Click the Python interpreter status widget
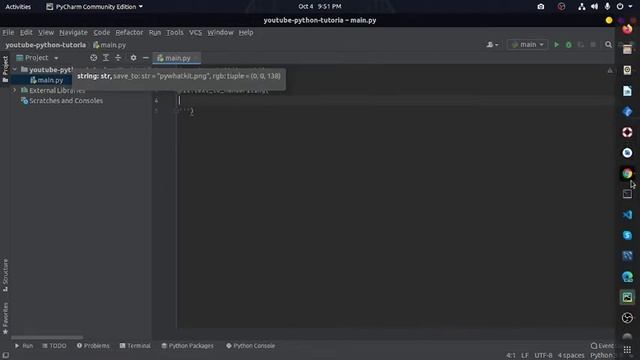 pyautogui.click(x=602, y=356)
